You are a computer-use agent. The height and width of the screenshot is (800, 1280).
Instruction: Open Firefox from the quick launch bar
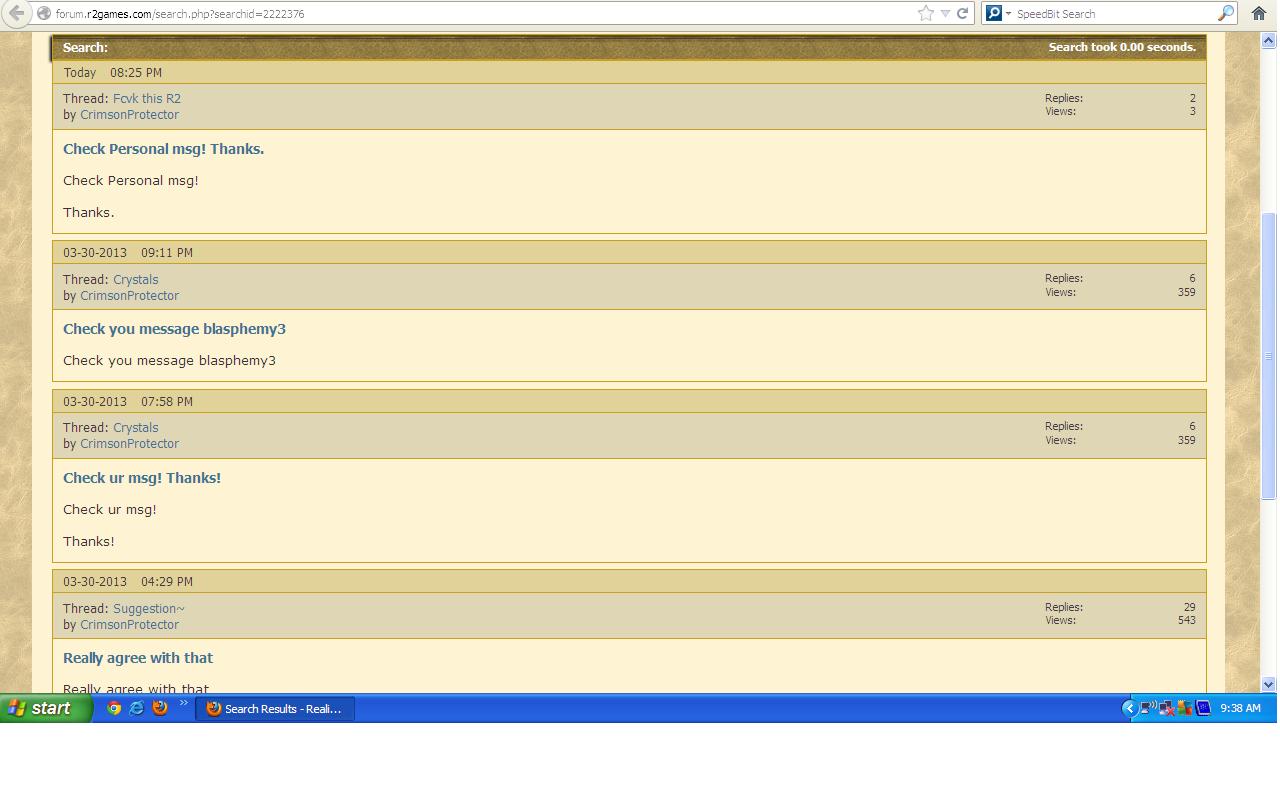(x=160, y=708)
